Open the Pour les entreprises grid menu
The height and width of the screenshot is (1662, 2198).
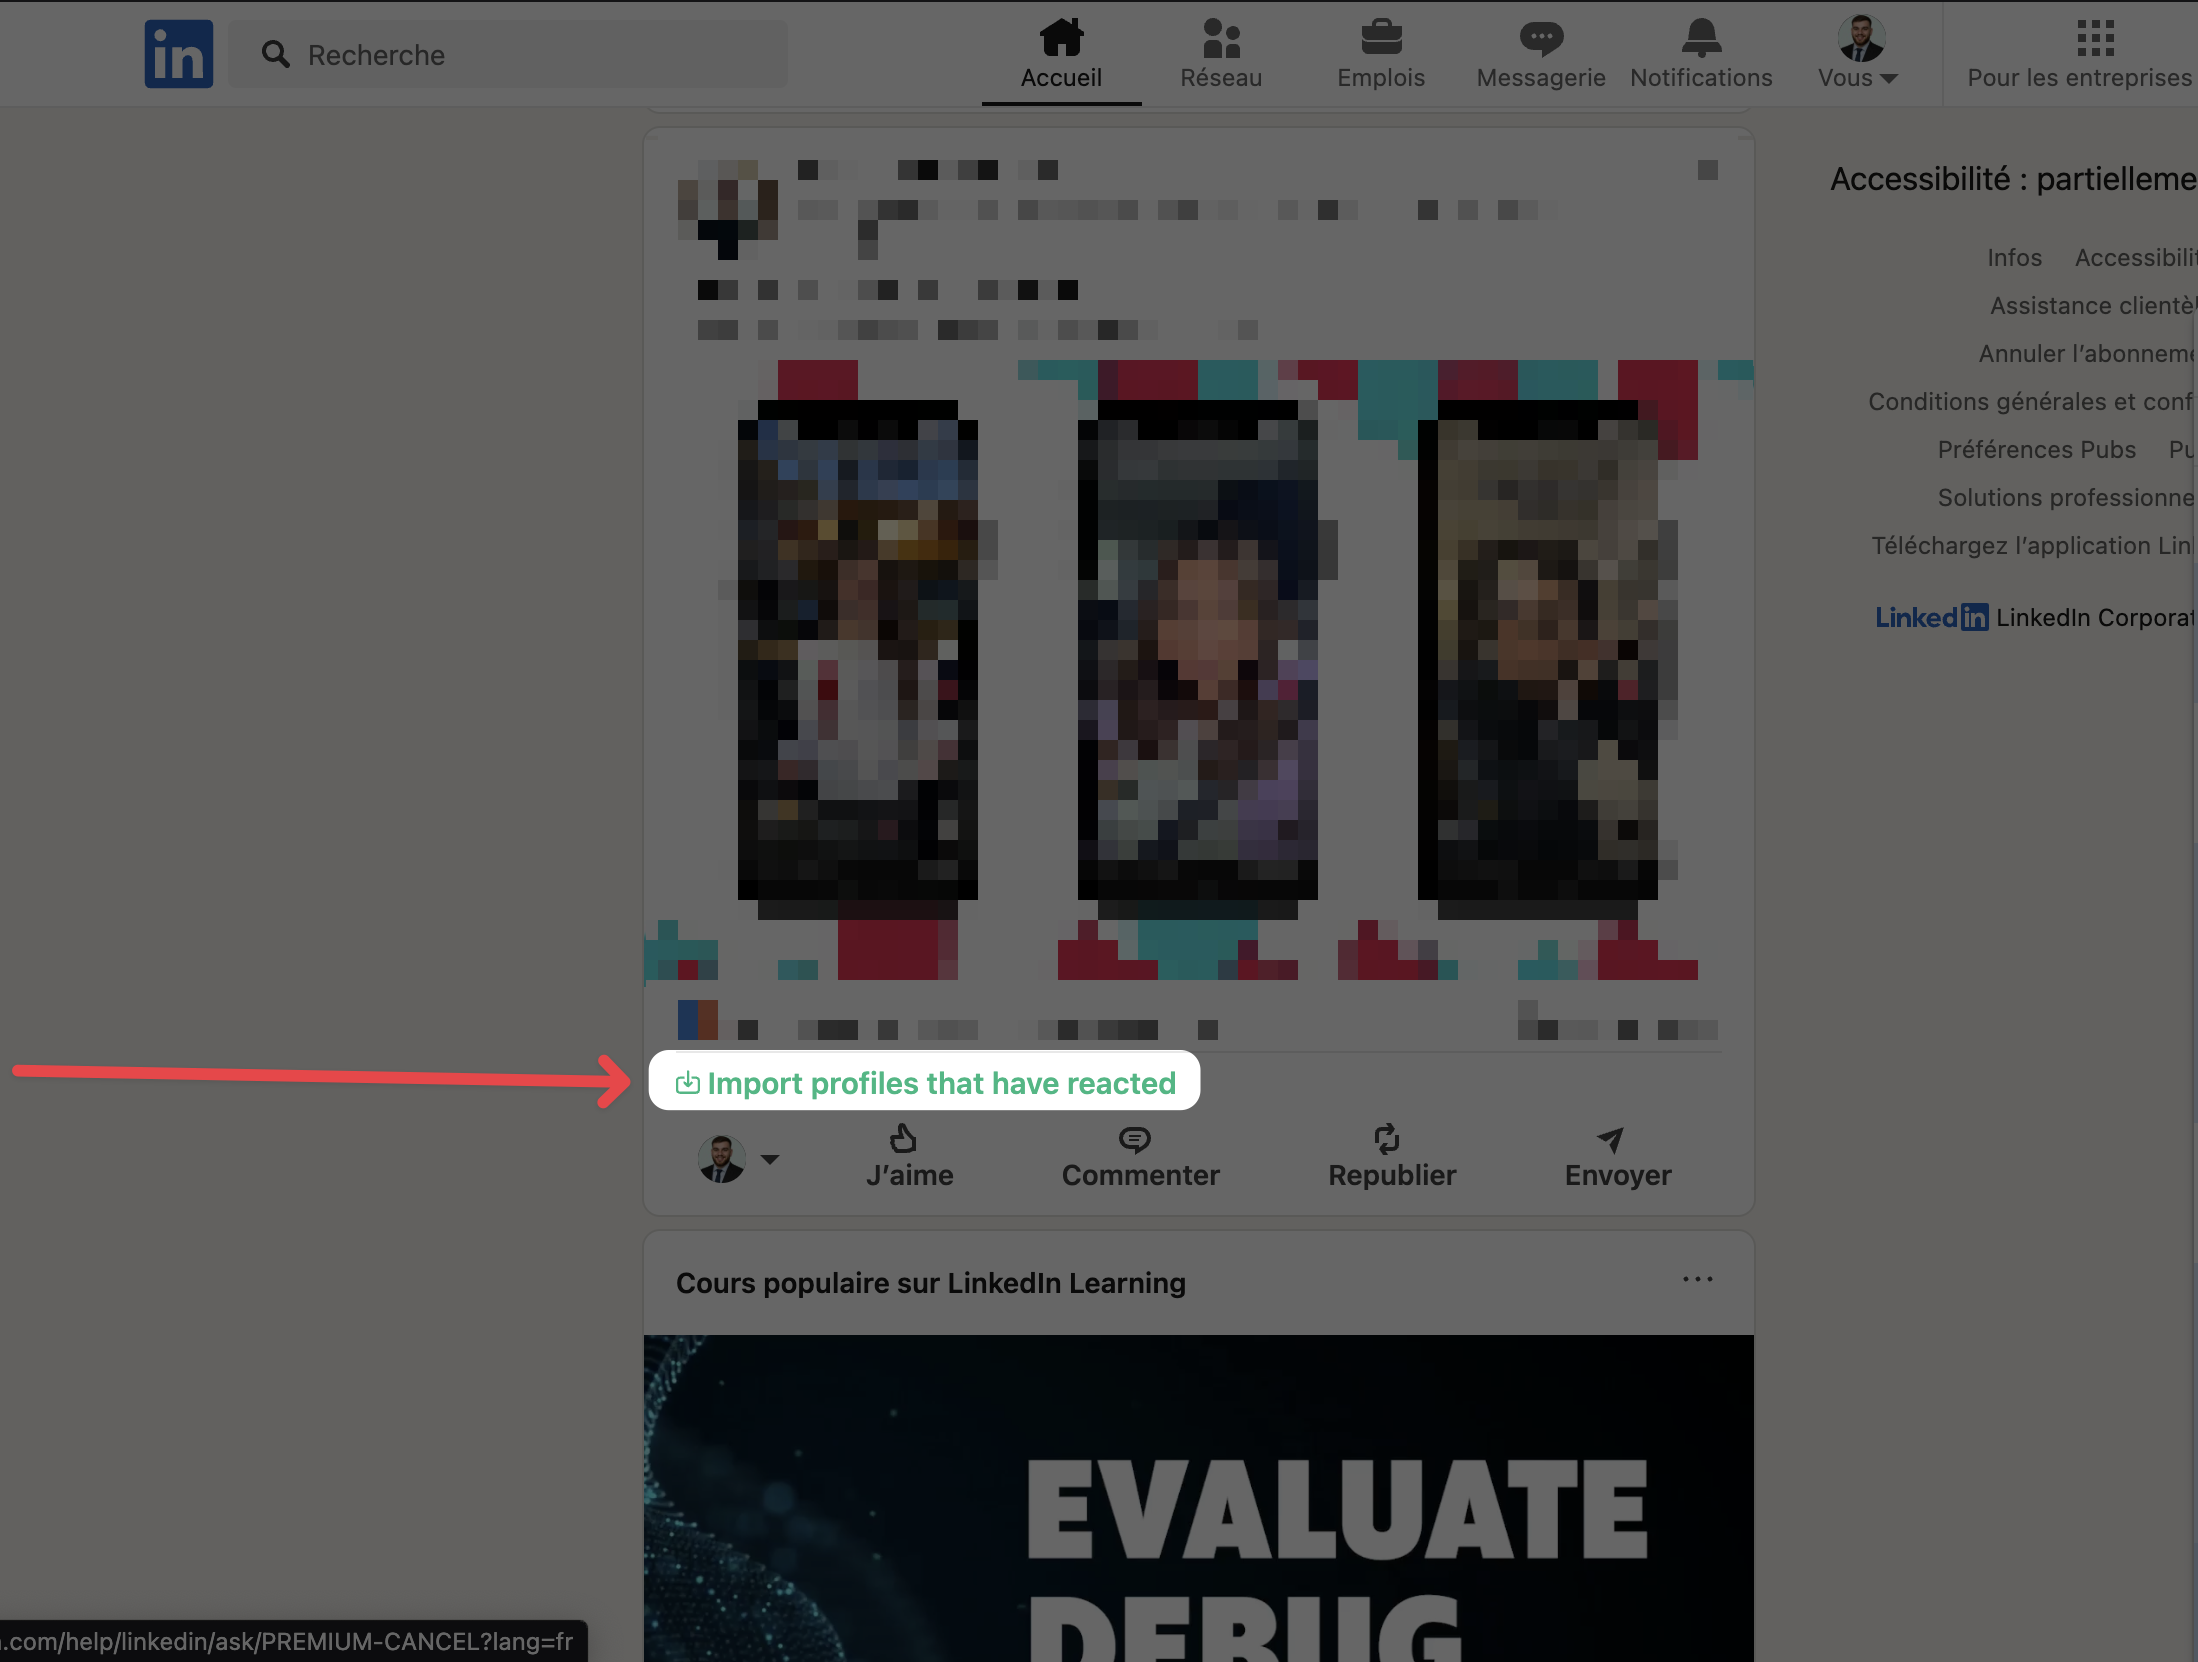(2095, 39)
